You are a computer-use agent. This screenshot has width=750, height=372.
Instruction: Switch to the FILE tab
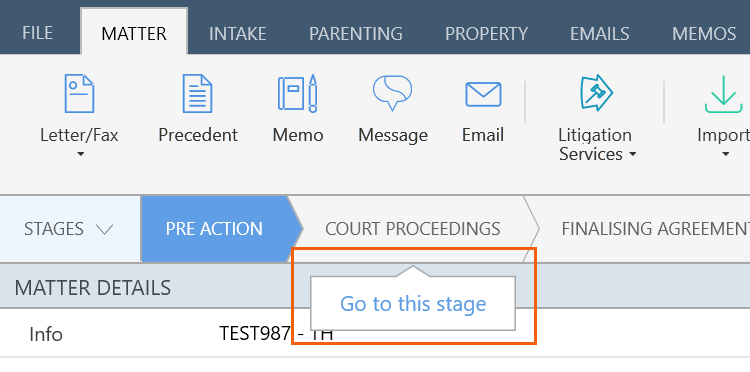[38, 33]
